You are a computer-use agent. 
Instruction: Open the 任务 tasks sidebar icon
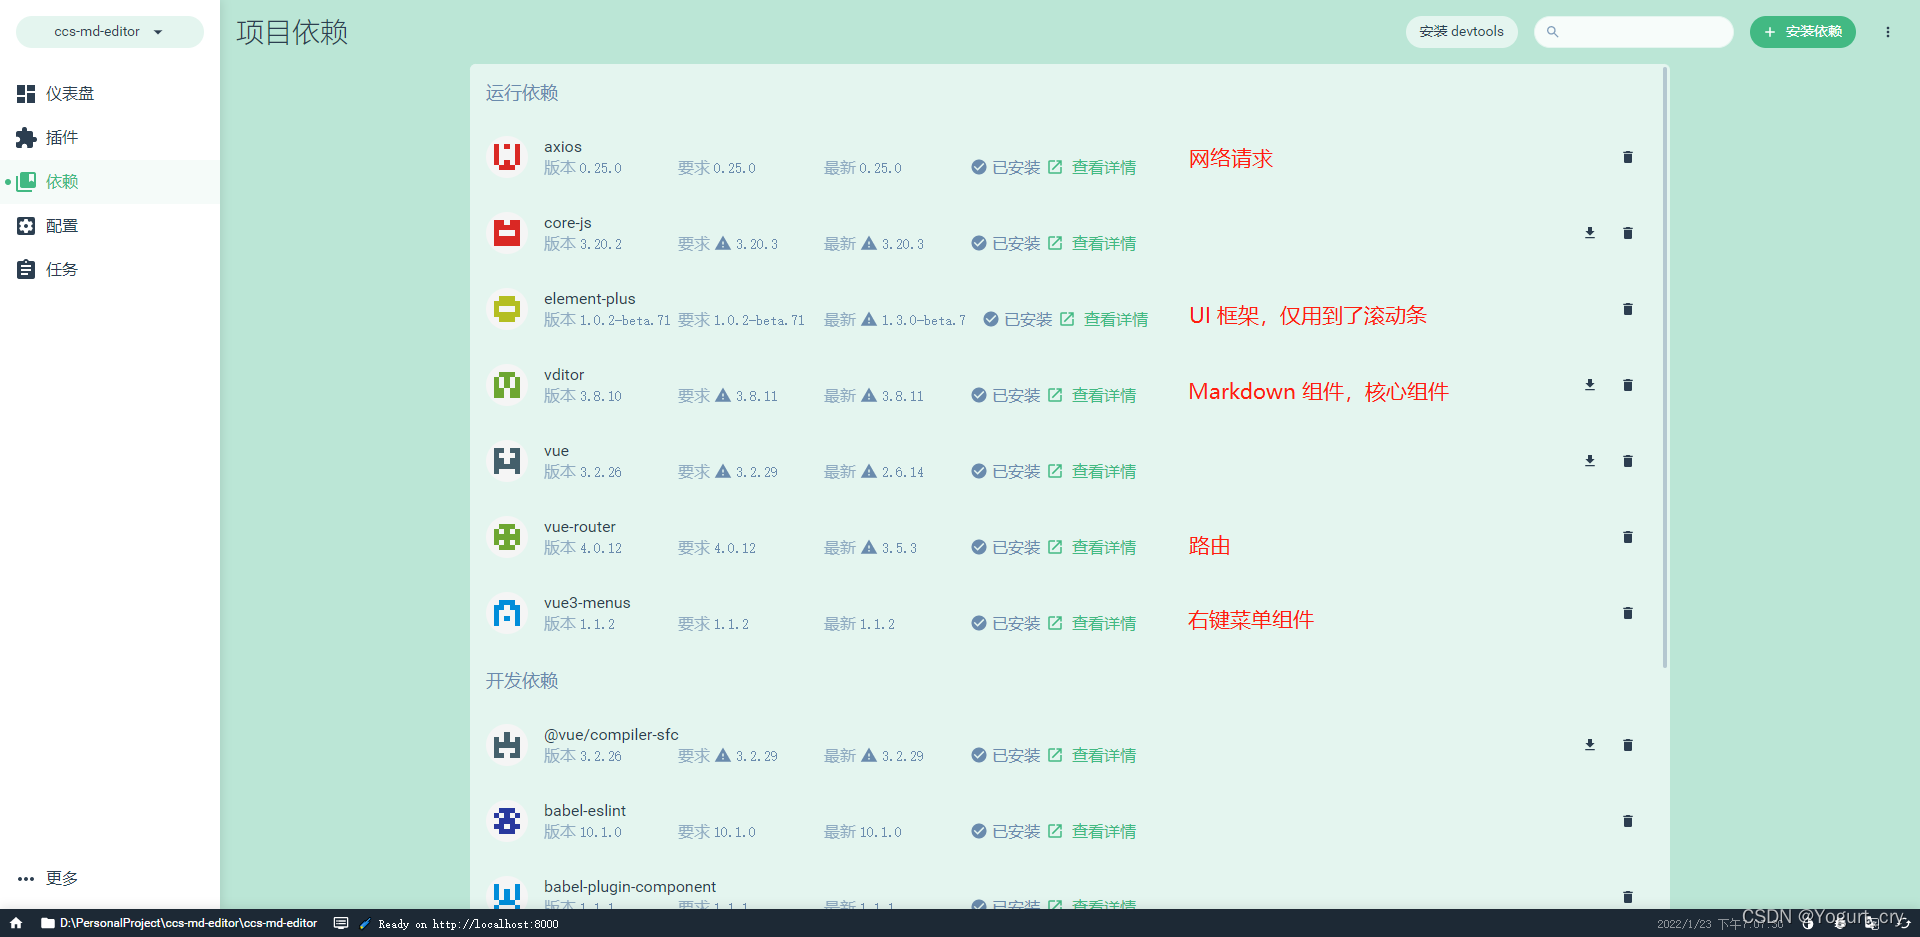pyautogui.click(x=61, y=268)
